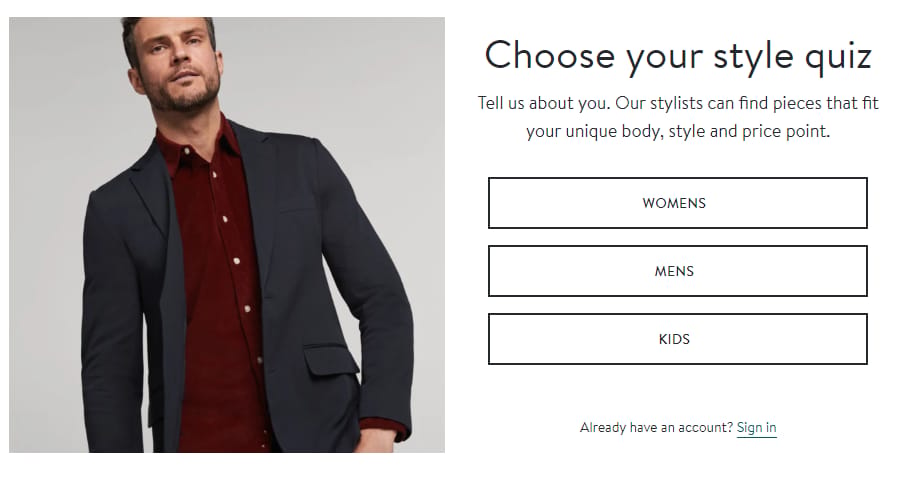This screenshot has height=477, width=913.
Task: Choose the WOMENS style quiz
Action: (x=677, y=203)
